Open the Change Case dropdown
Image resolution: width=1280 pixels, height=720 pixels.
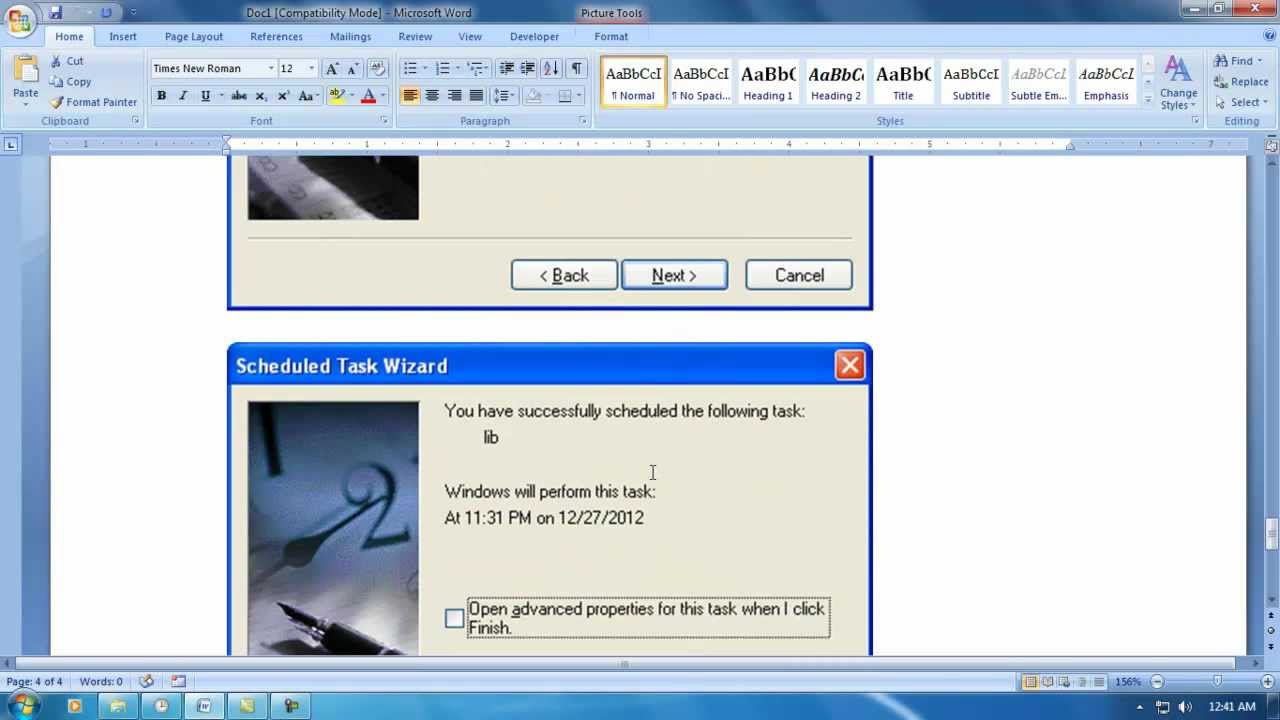(x=308, y=96)
